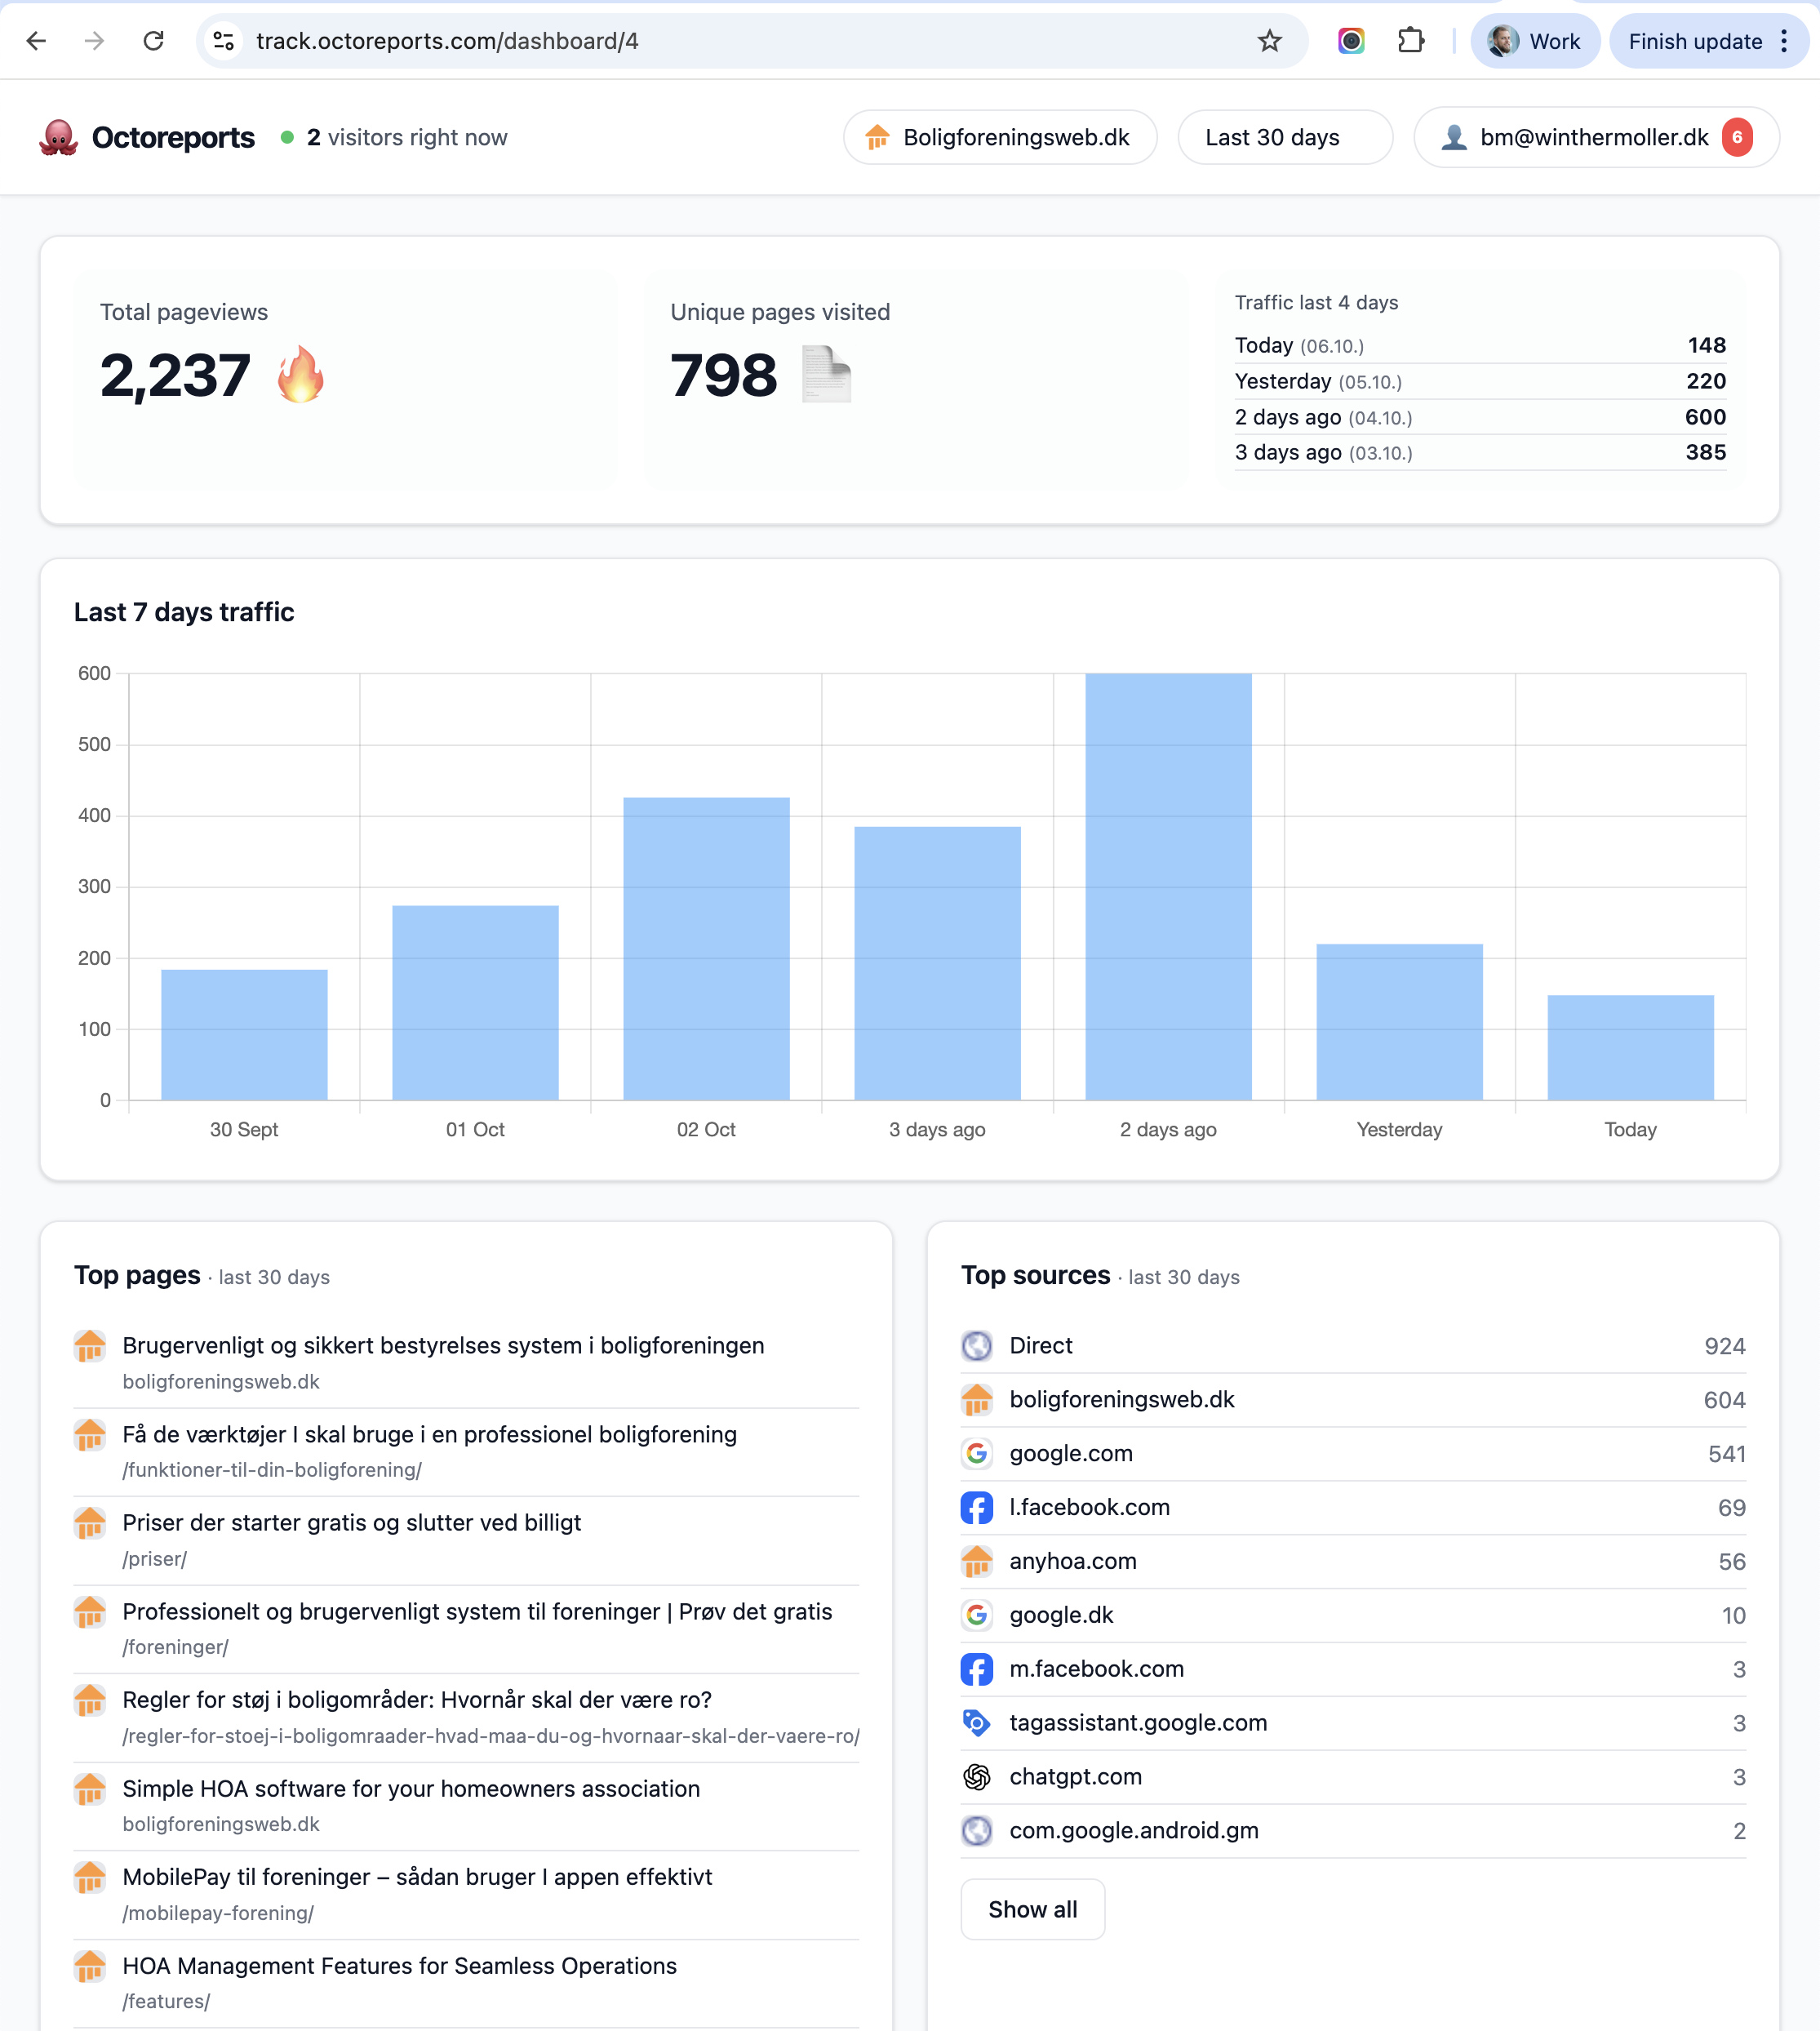The width and height of the screenshot is (1820, 2031).
Task: Click the site information icon in address bar
Action: [x=224, y=41]
